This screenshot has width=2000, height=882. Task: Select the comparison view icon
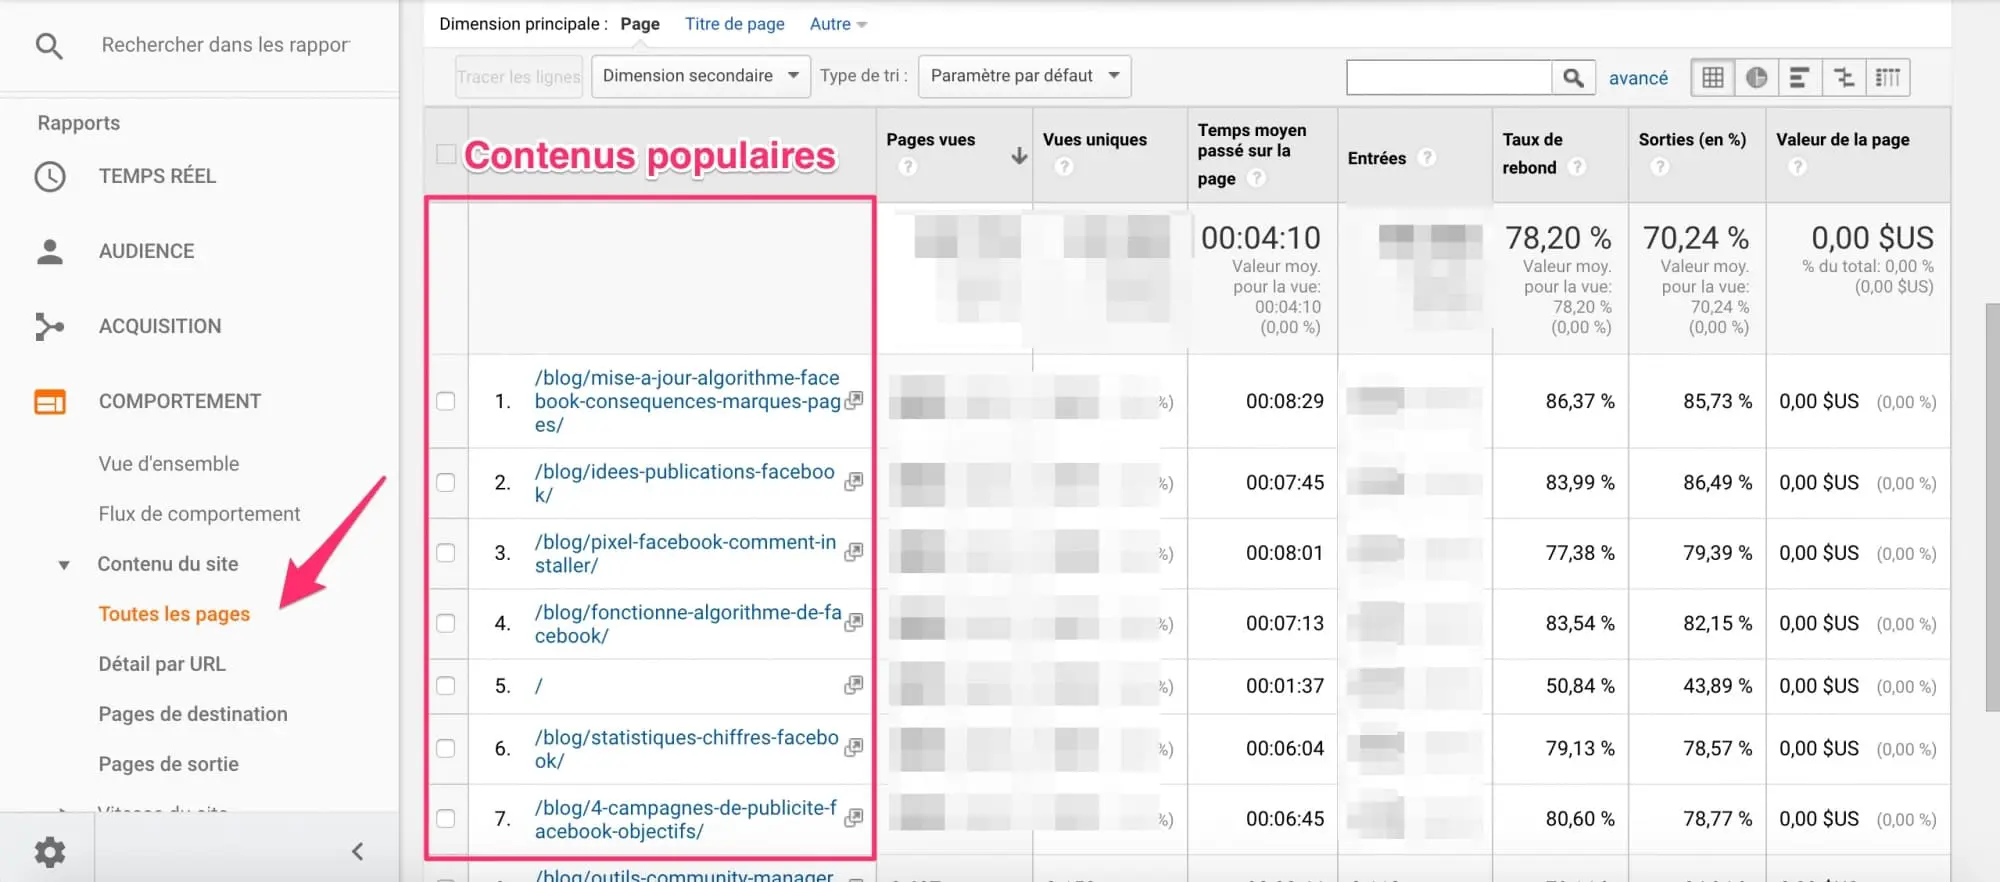tap(1843, 77)
